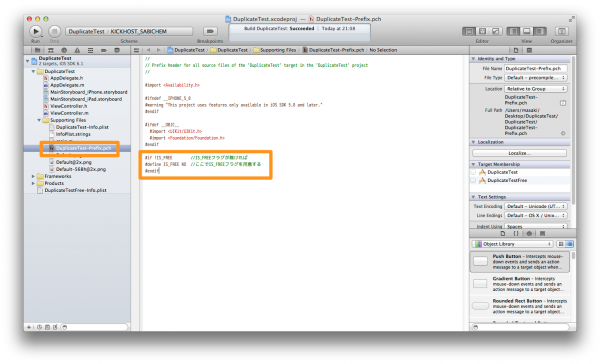Collapse the Text Settings section
600x364 pixels.
click(x=473, y=197)
